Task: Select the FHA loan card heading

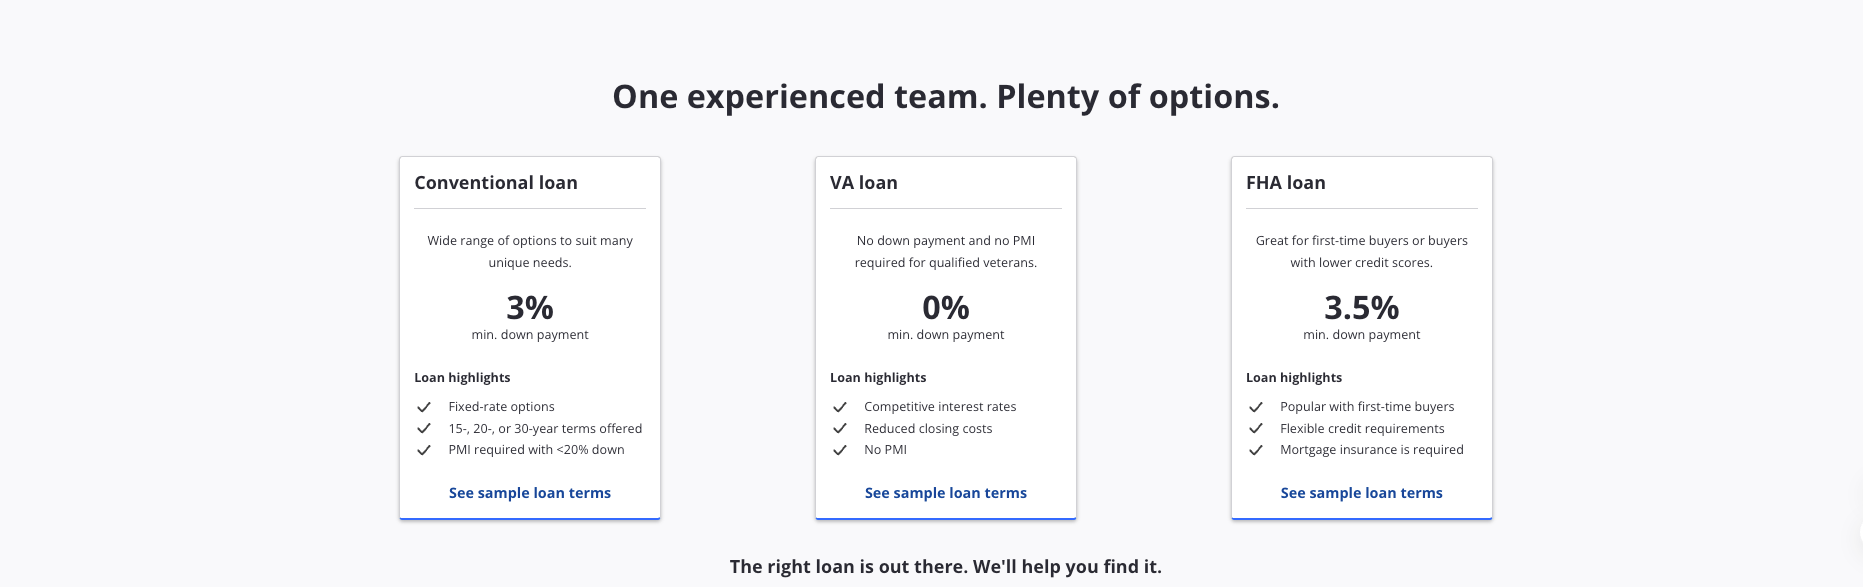Action: 1286,183
